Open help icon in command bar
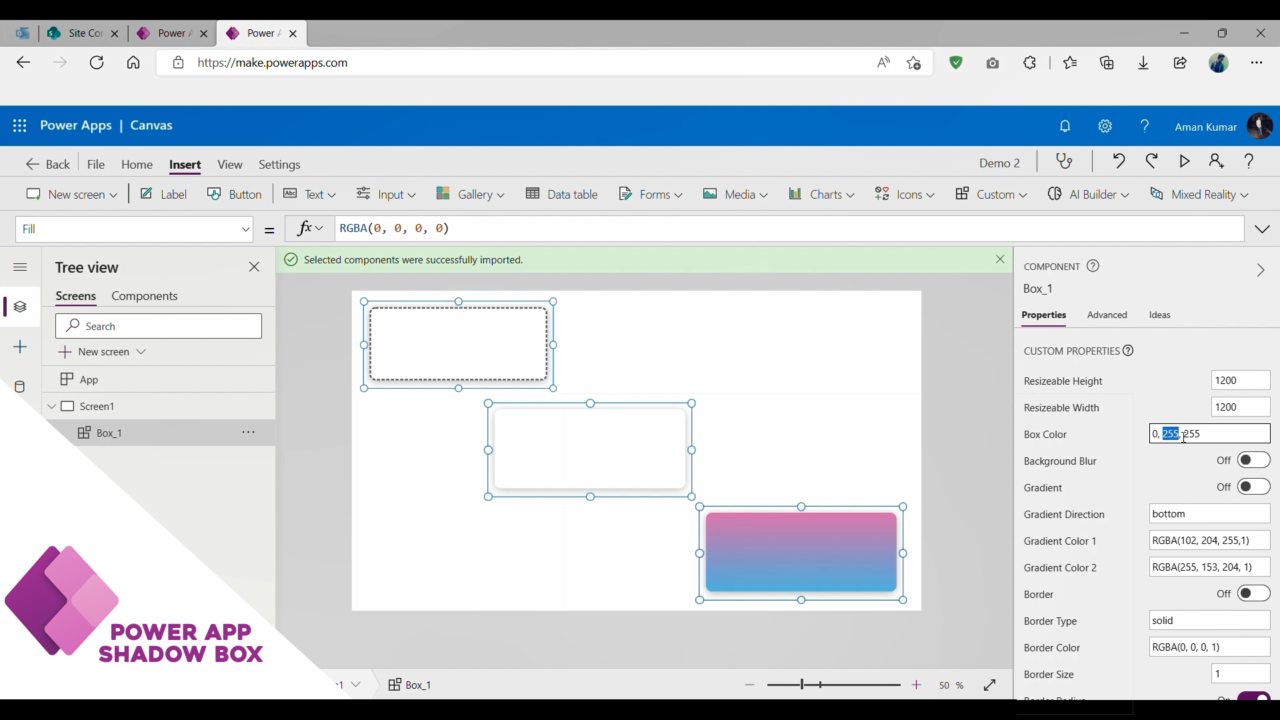1280x720 pixels. (1249, 161)
